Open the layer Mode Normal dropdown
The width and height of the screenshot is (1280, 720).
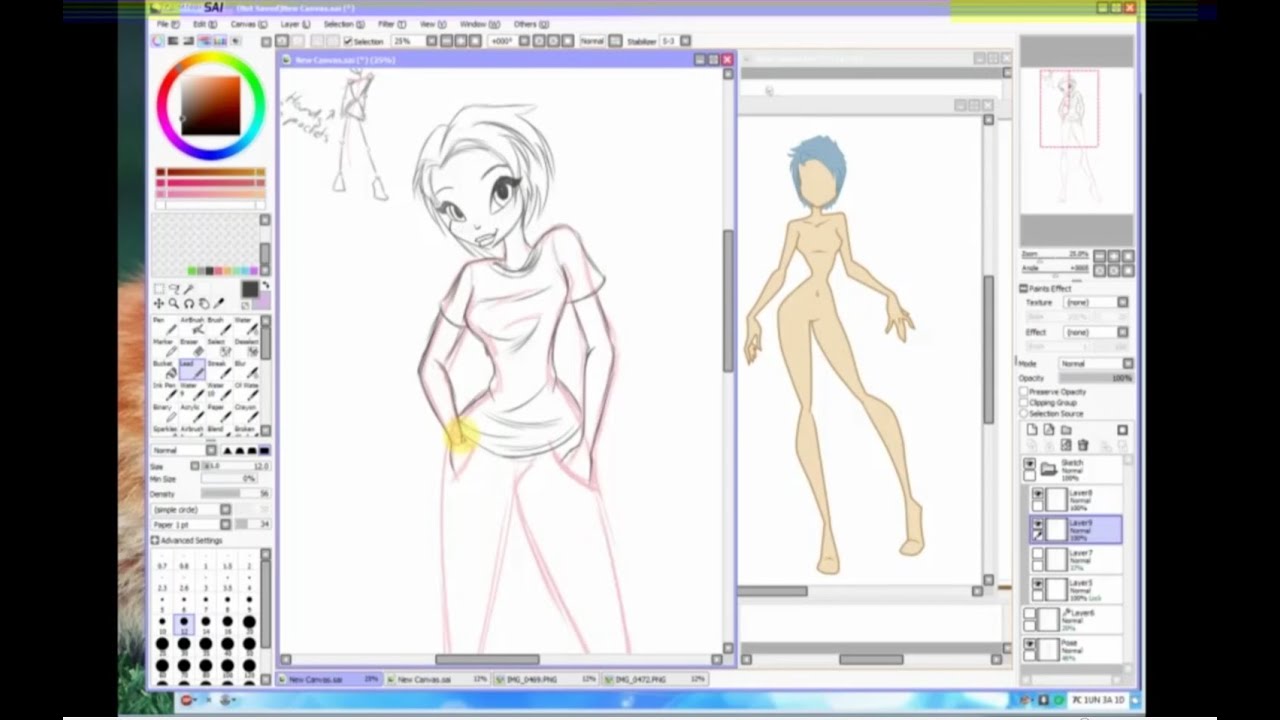[x=1128, y=364]
